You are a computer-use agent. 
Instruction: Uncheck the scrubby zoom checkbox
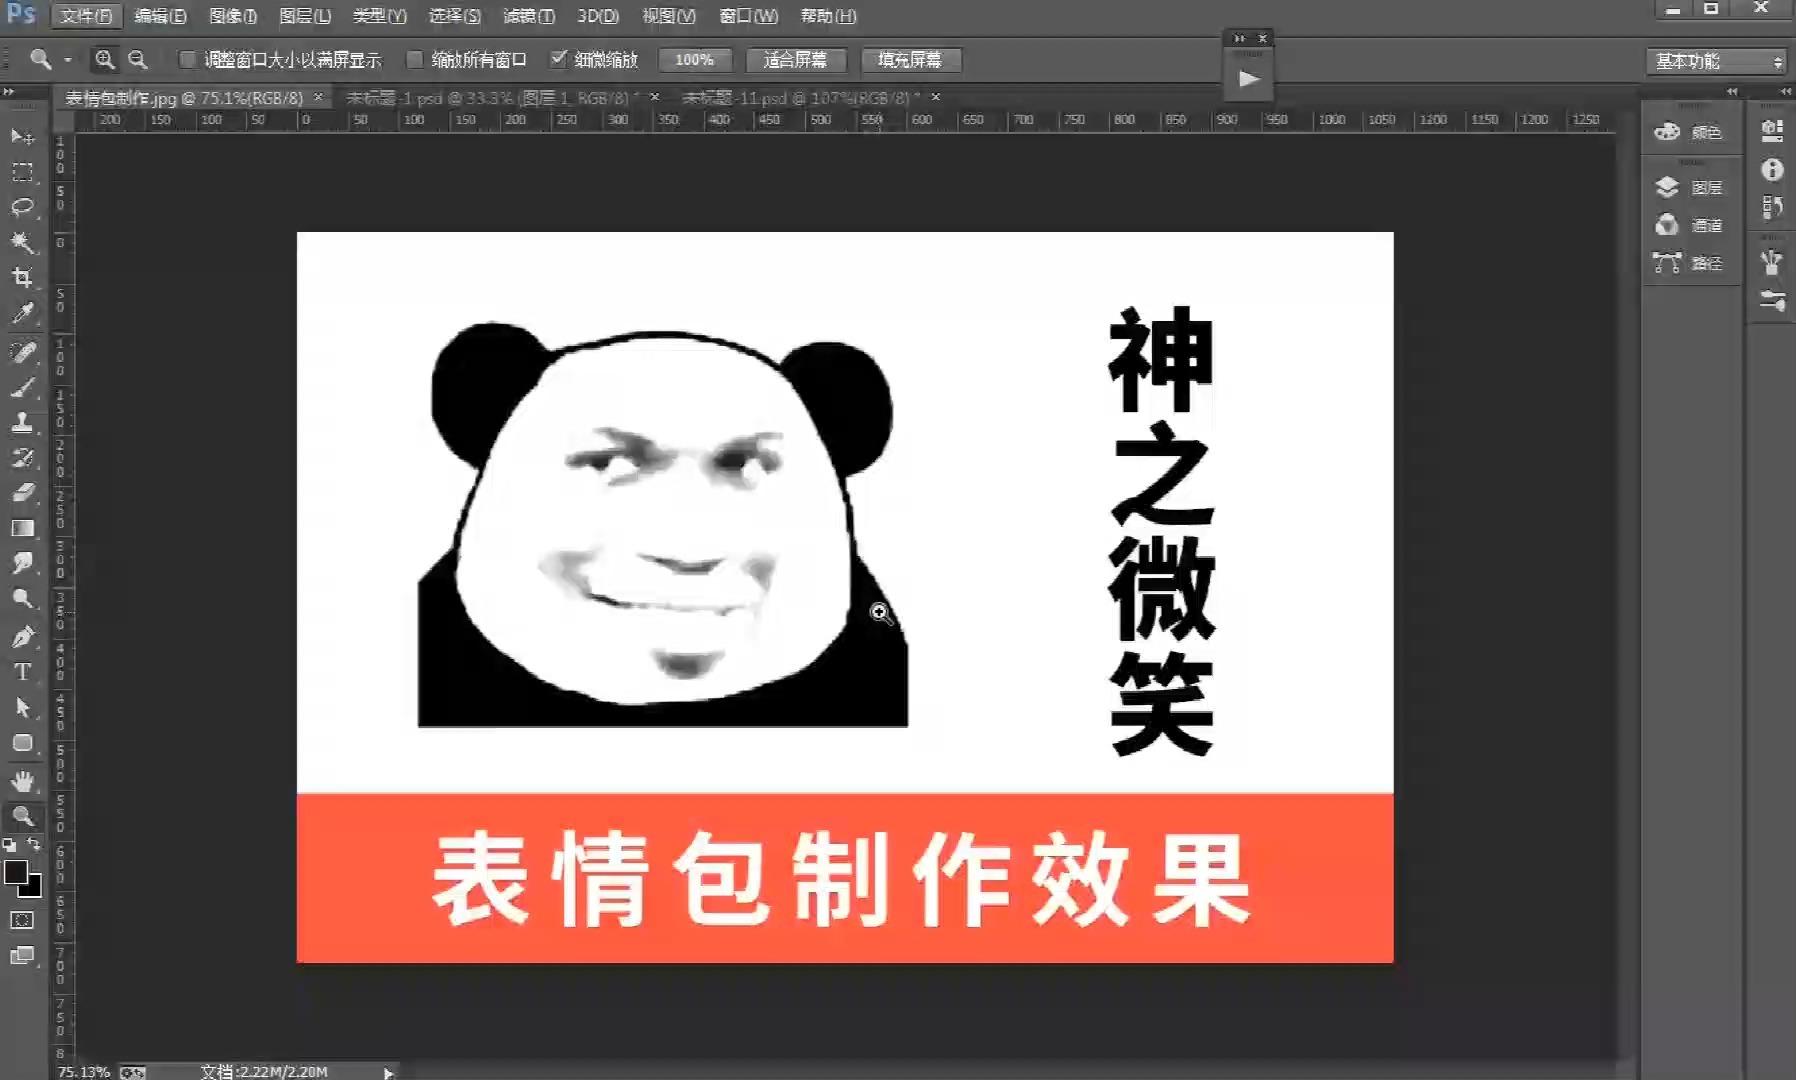(559, 59)
